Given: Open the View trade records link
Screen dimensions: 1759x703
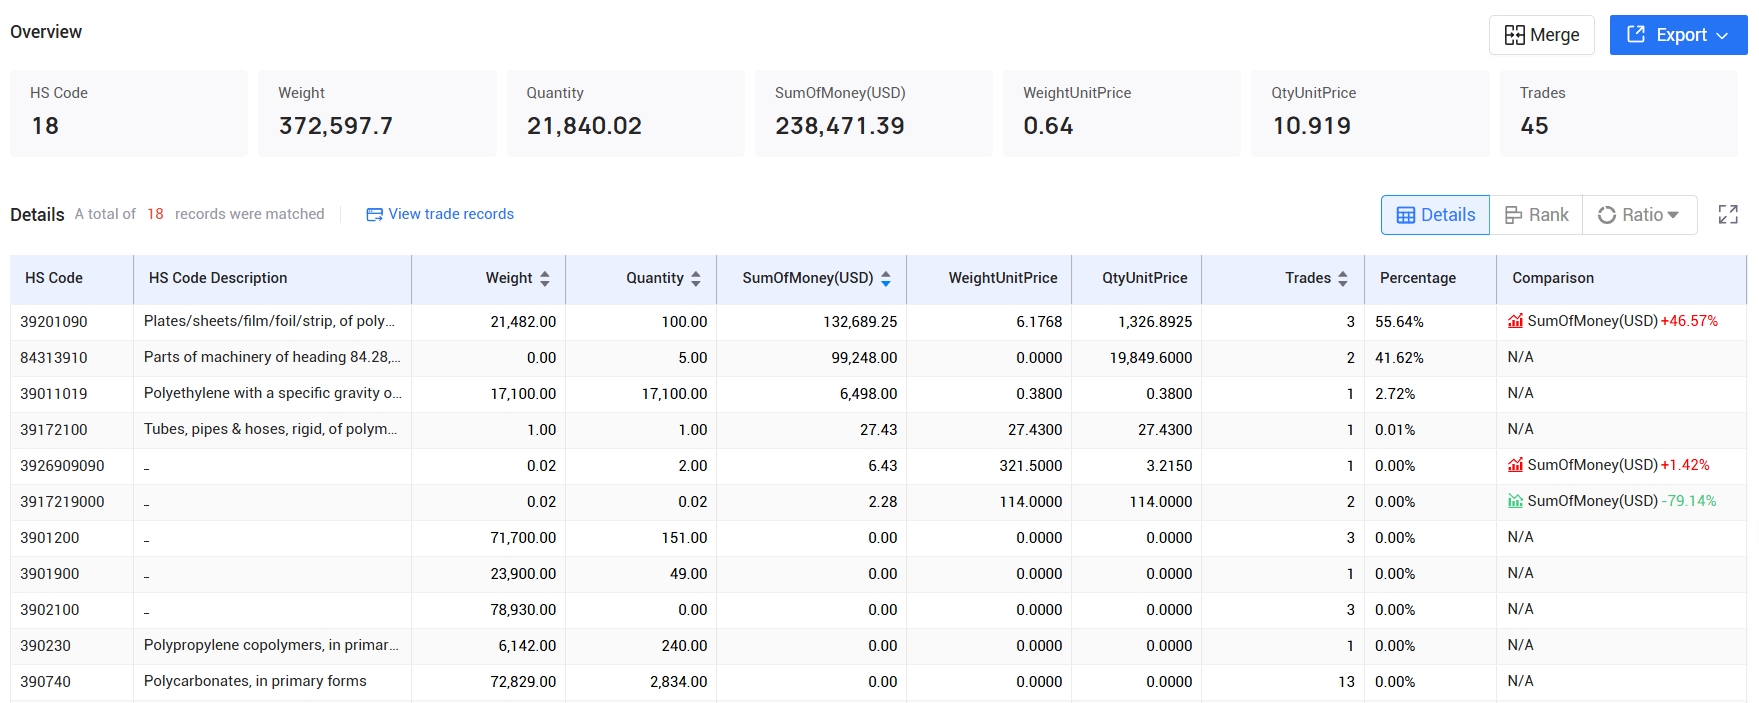Looking at the screenshot, I should click(440, 214).
